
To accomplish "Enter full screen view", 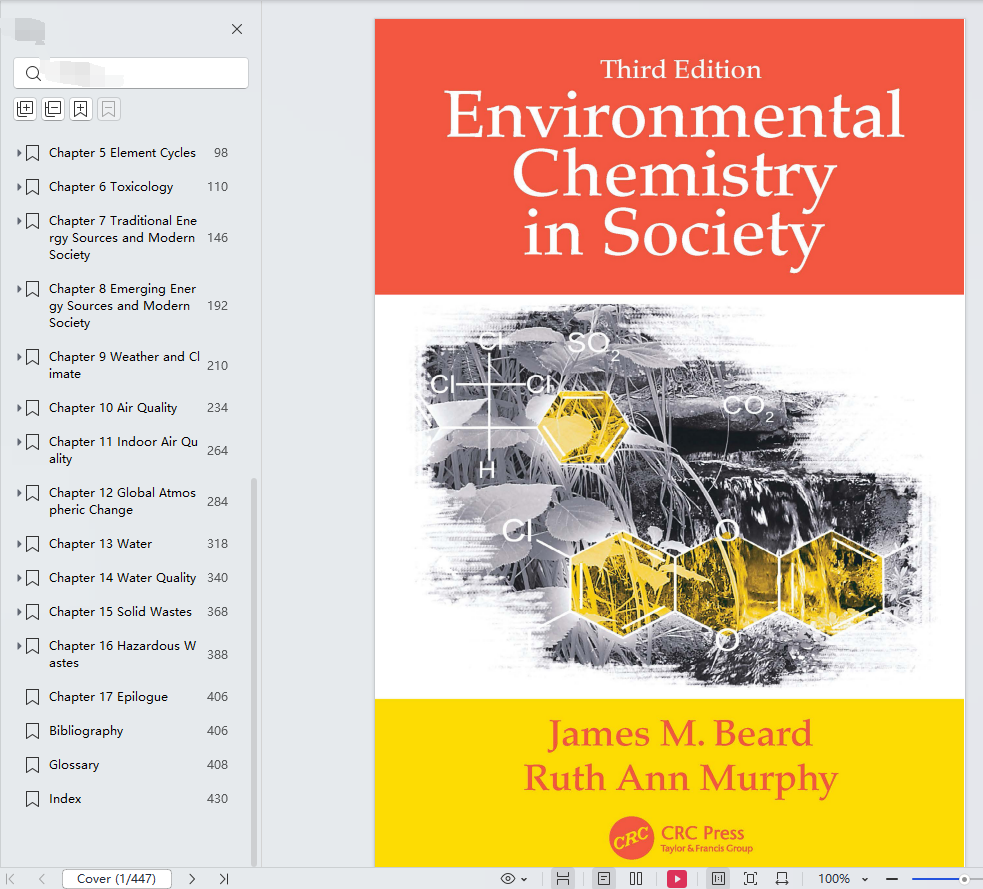I will coord(750,879).
